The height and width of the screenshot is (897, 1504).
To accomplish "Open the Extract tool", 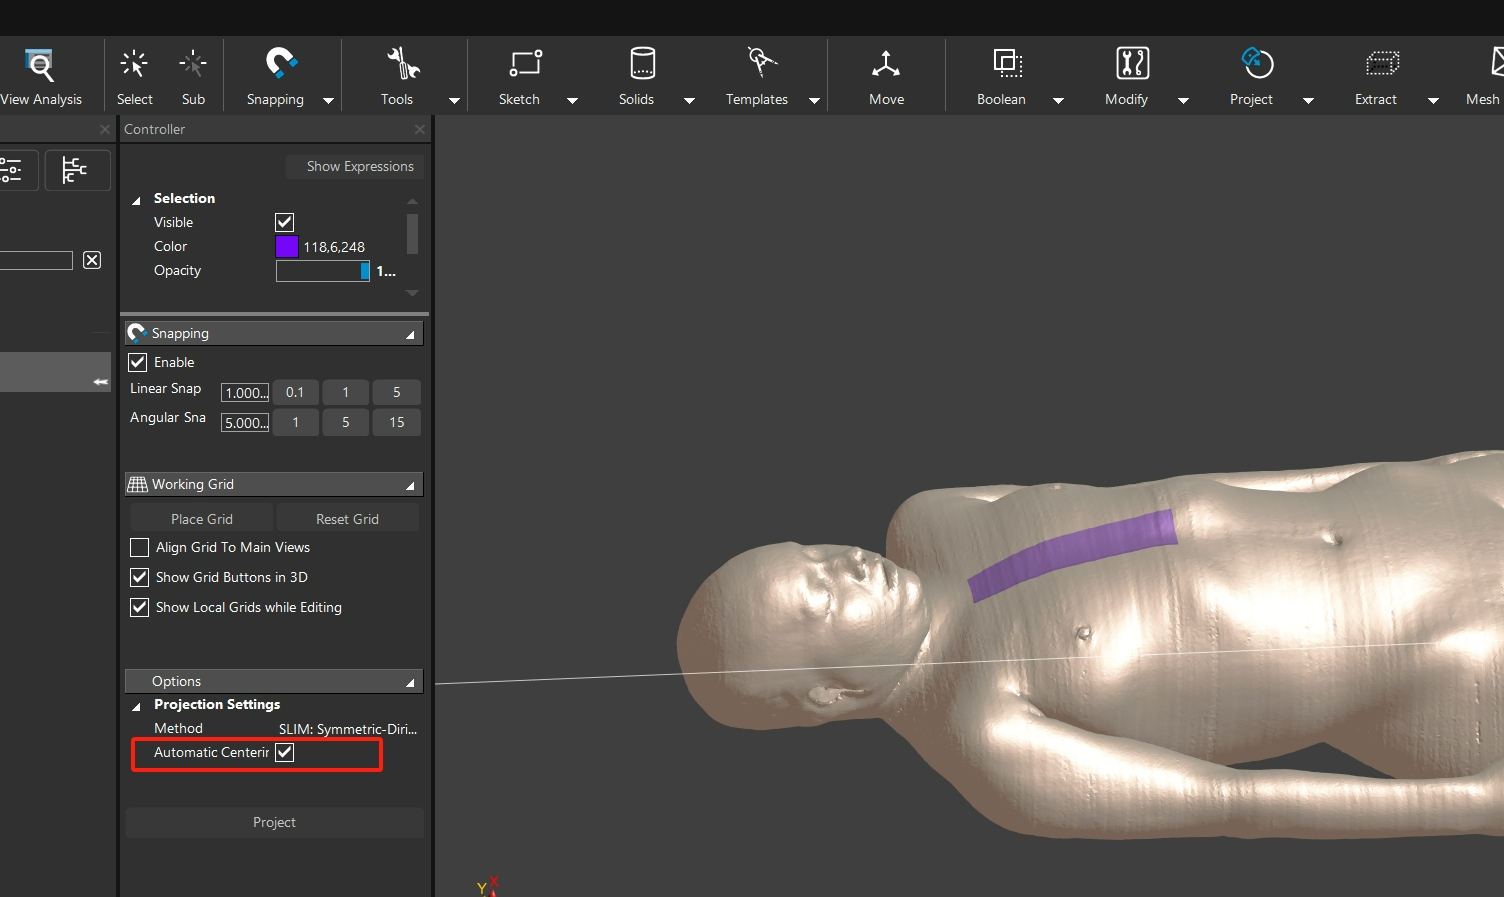I will click(1381, 65).
